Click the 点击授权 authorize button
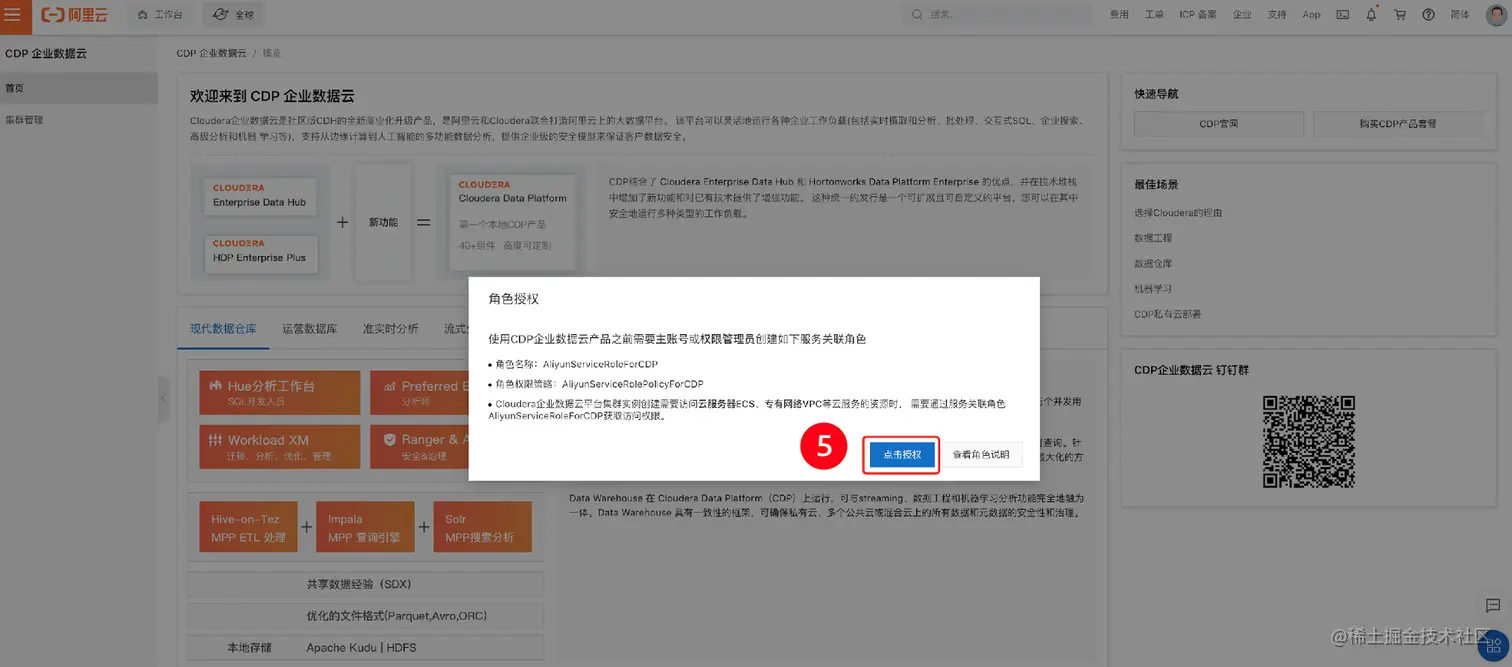Screen dimensions: 1512x667 click(x=902, y=454)
